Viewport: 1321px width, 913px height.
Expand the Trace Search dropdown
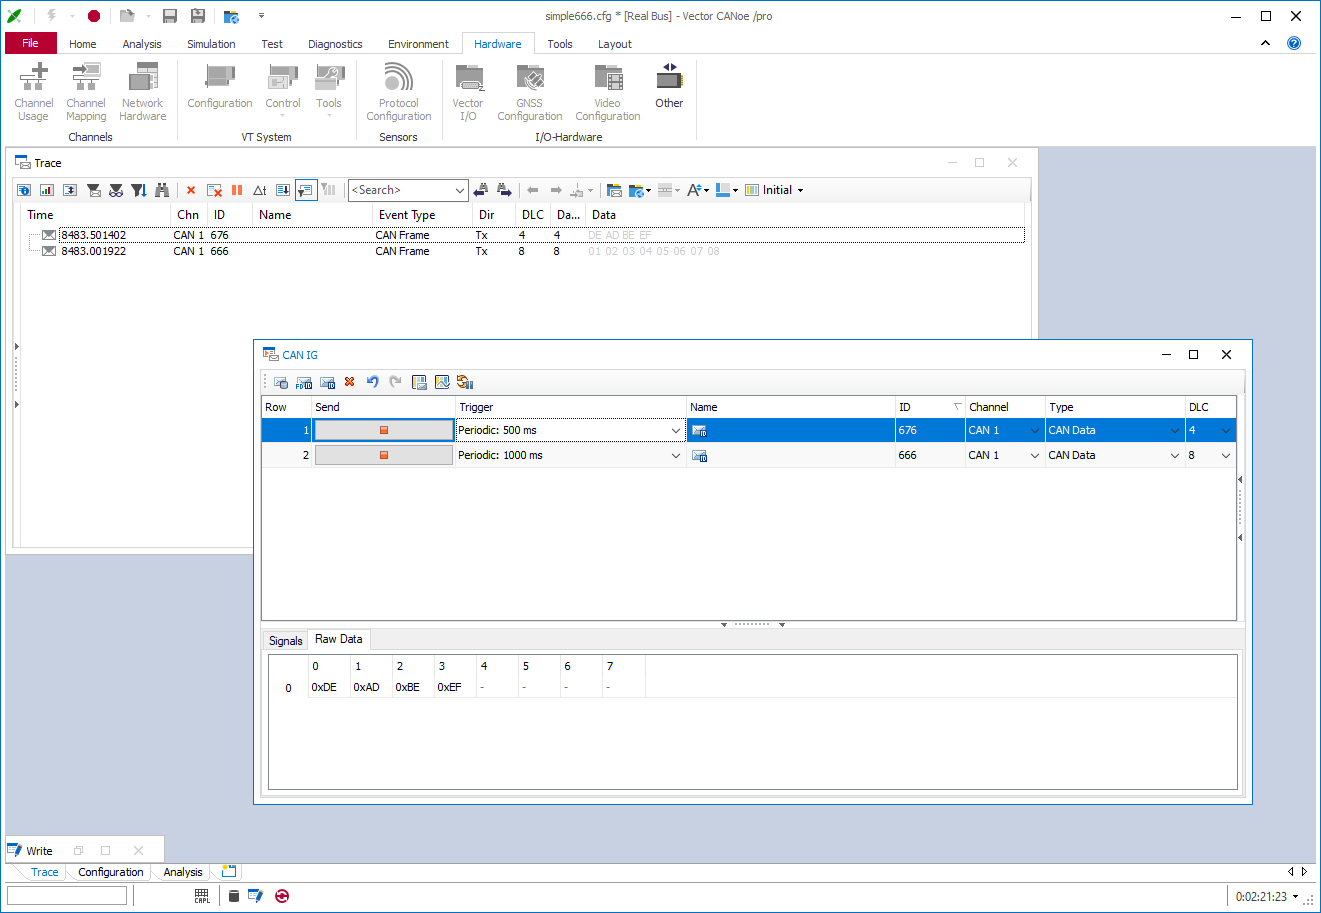(460, 190)
